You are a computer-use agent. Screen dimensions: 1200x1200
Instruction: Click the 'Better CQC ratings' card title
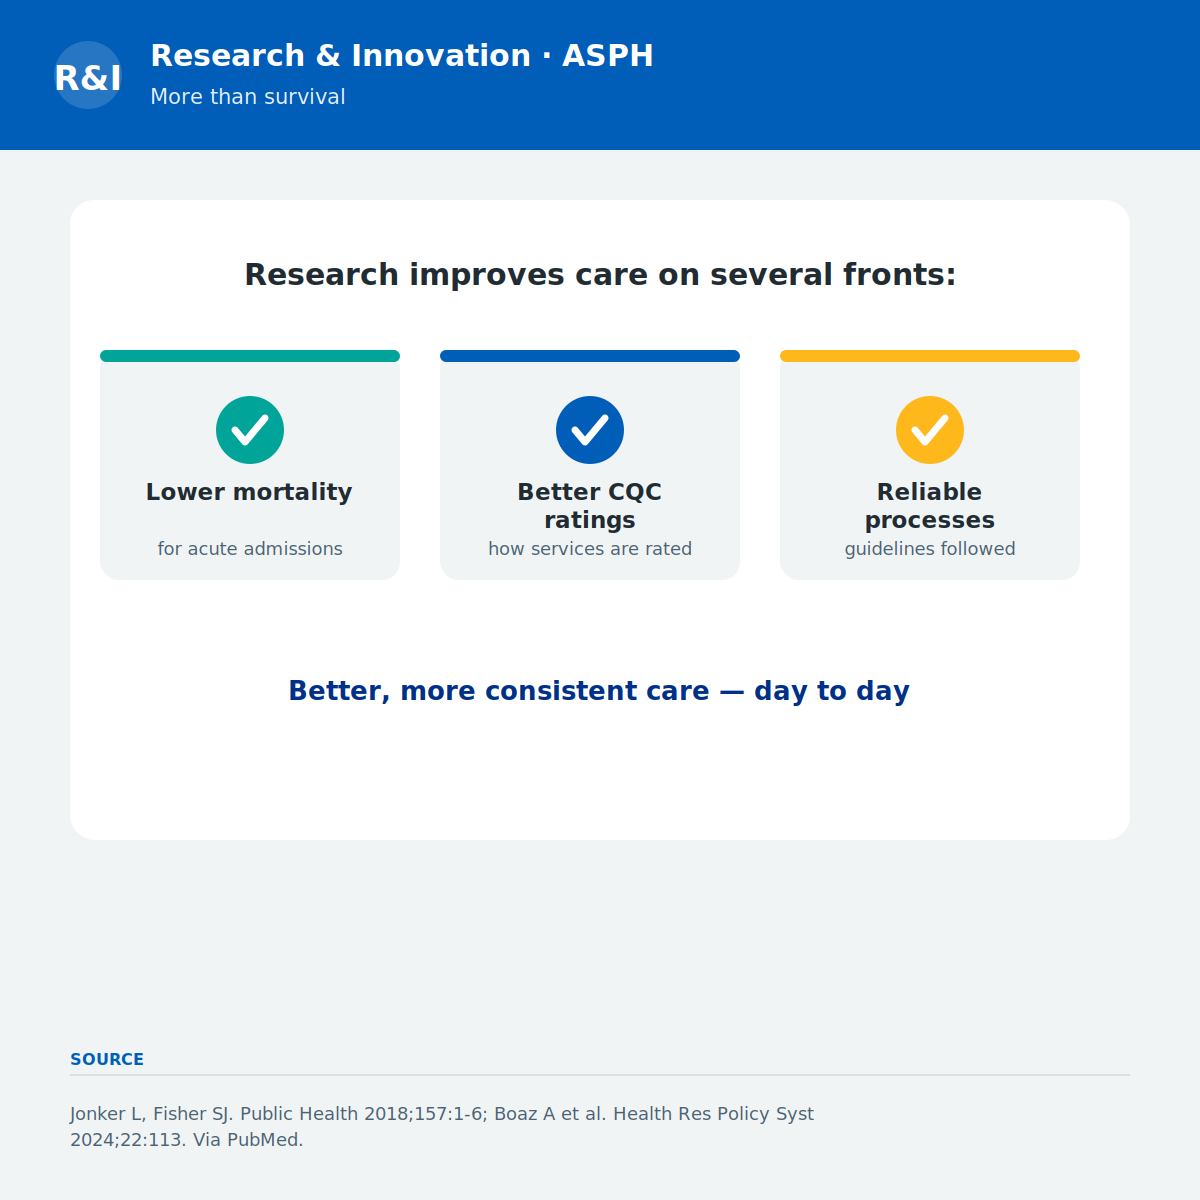coord(590,506)
